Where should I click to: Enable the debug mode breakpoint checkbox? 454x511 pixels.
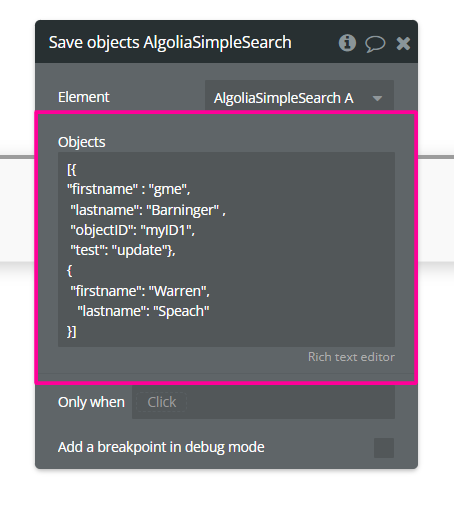click(384, 448)
